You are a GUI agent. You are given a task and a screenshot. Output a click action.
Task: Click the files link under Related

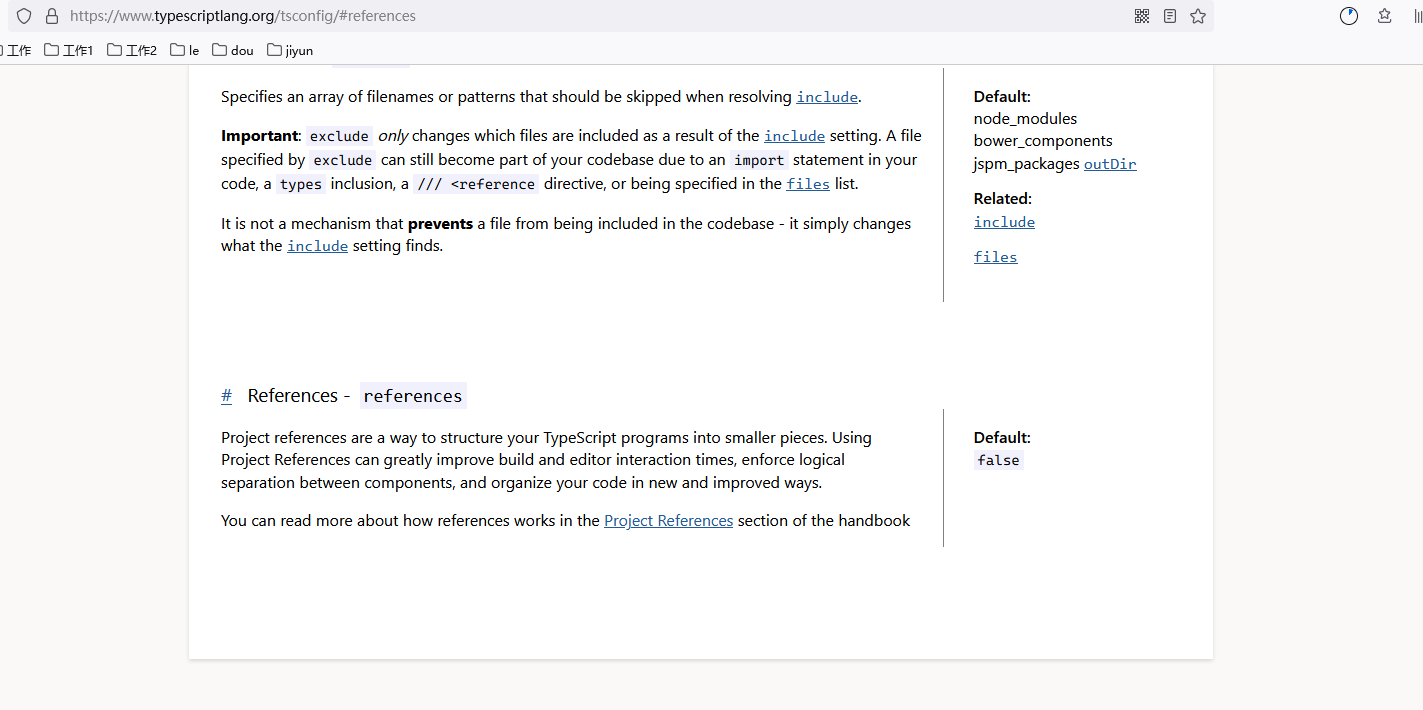[x=995, y=257]
